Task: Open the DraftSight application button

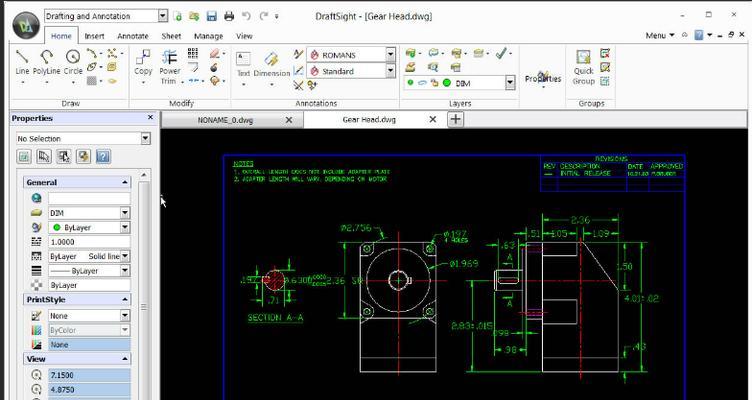Action: 26,25
